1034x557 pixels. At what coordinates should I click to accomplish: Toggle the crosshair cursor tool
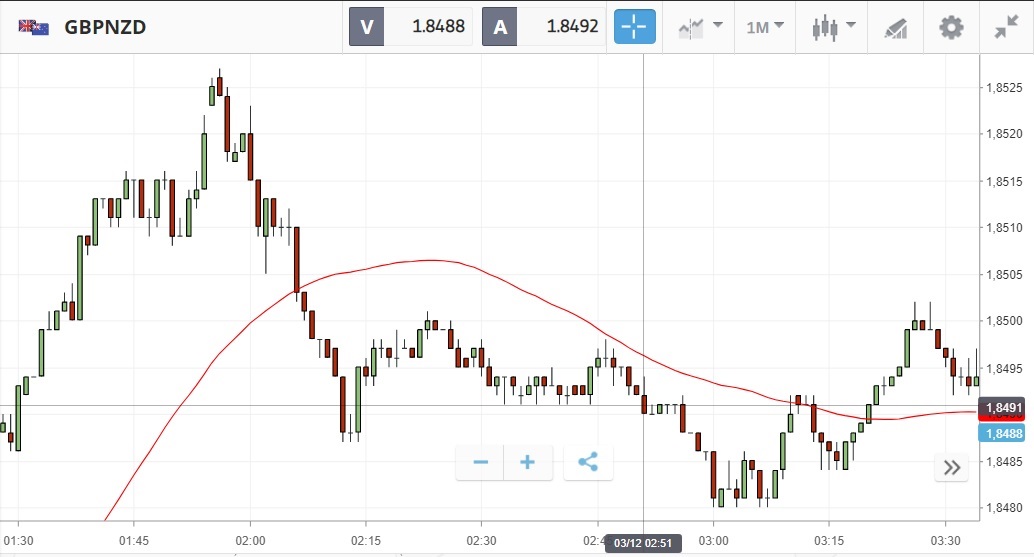(635, 27)
